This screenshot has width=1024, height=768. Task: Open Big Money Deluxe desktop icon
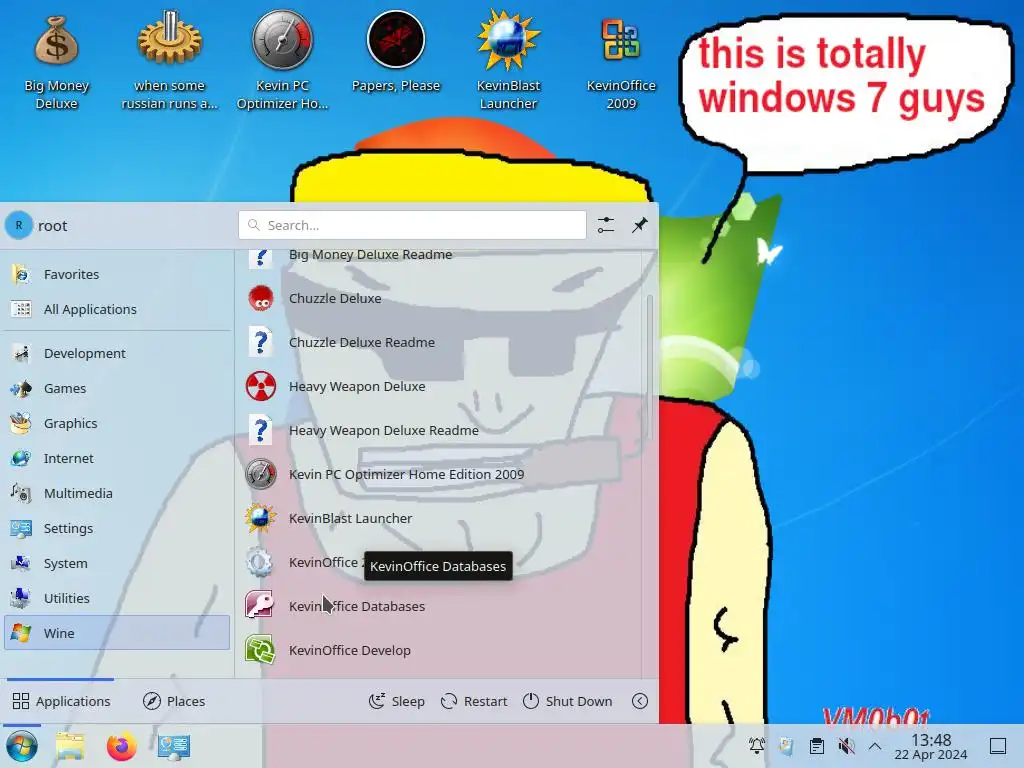pyautogui.click(x=56, y=63)
